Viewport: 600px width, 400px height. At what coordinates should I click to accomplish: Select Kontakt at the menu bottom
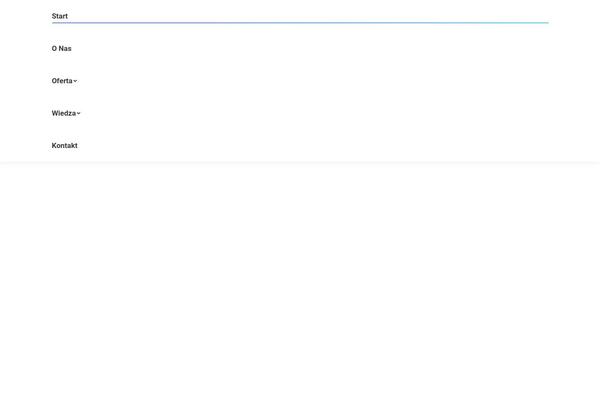click(x=65, y=145)
